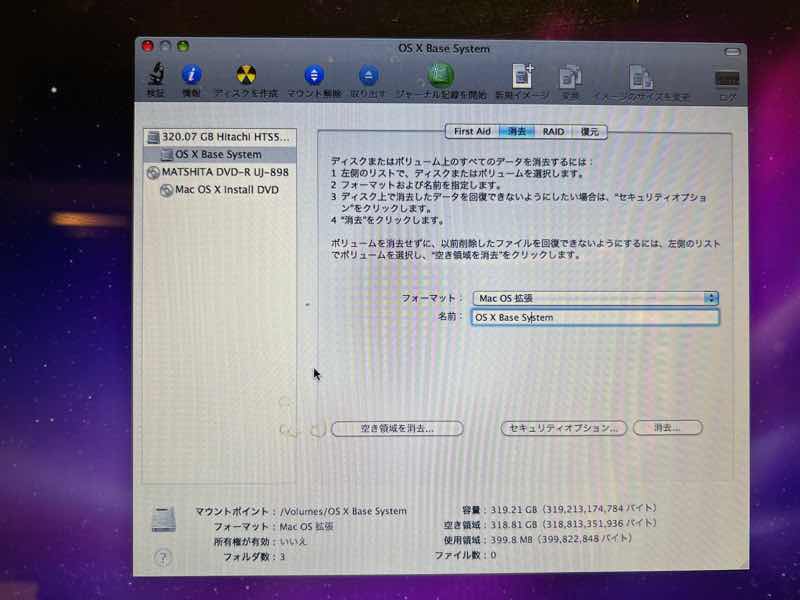The image size is (800, 600).
Task: Select the Mac OS X Install DVD volume
Action: point(219,190)
